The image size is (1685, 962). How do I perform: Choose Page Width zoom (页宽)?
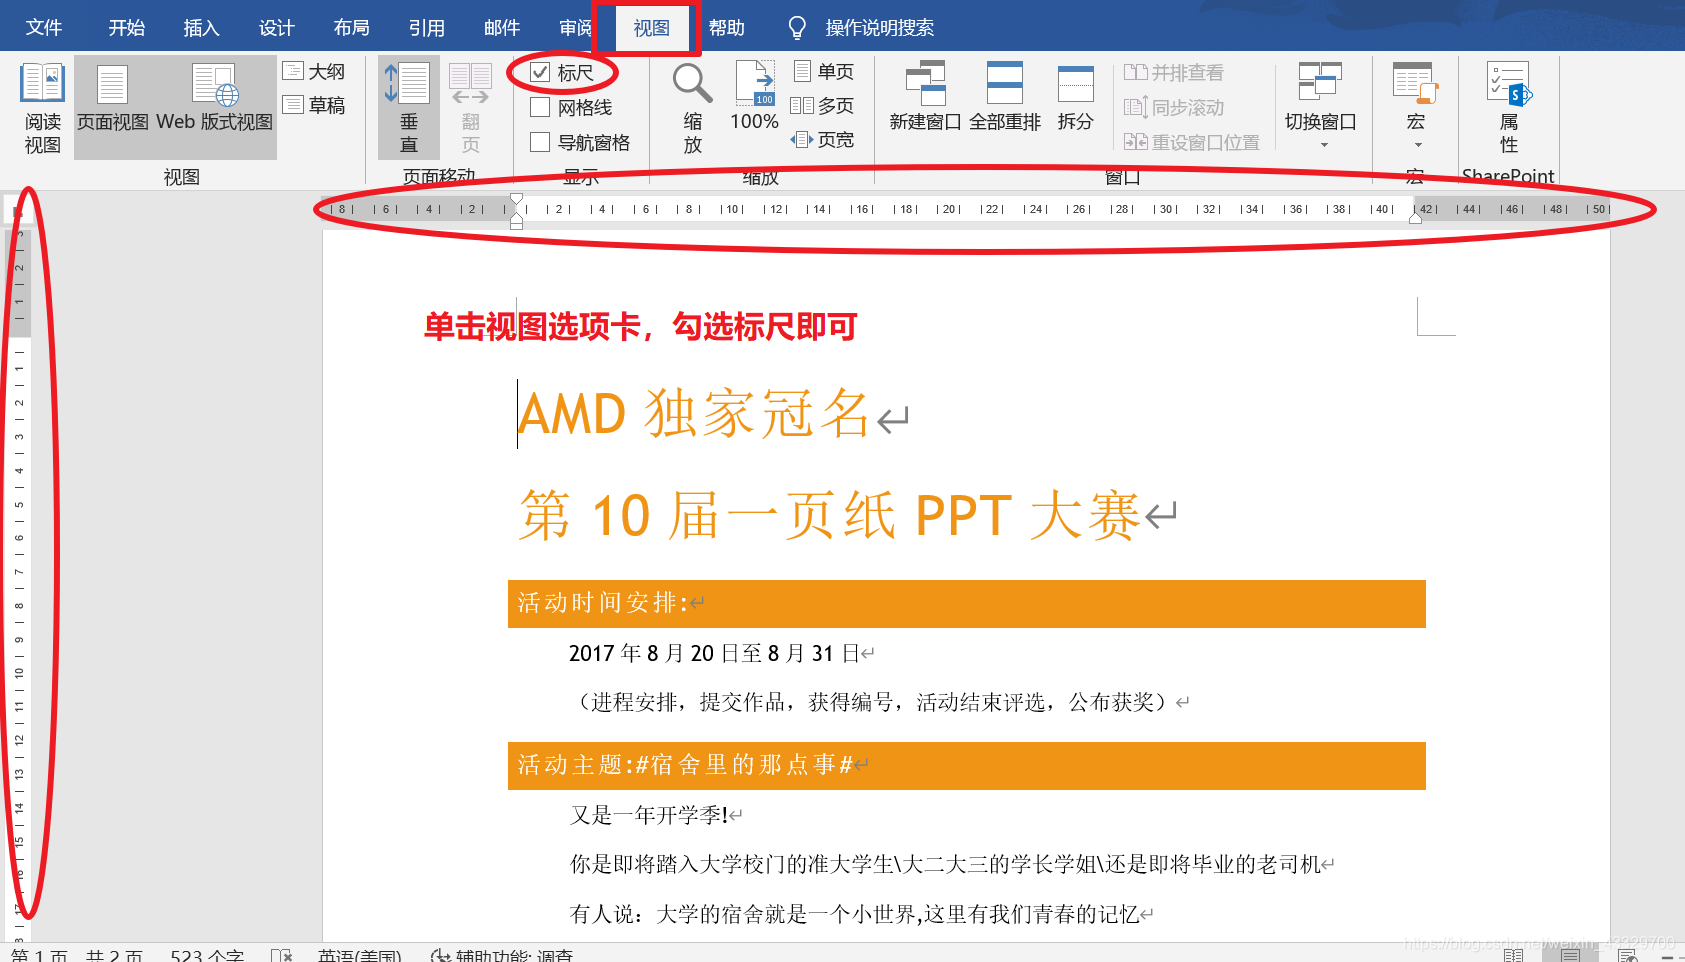tap(824, 139)
